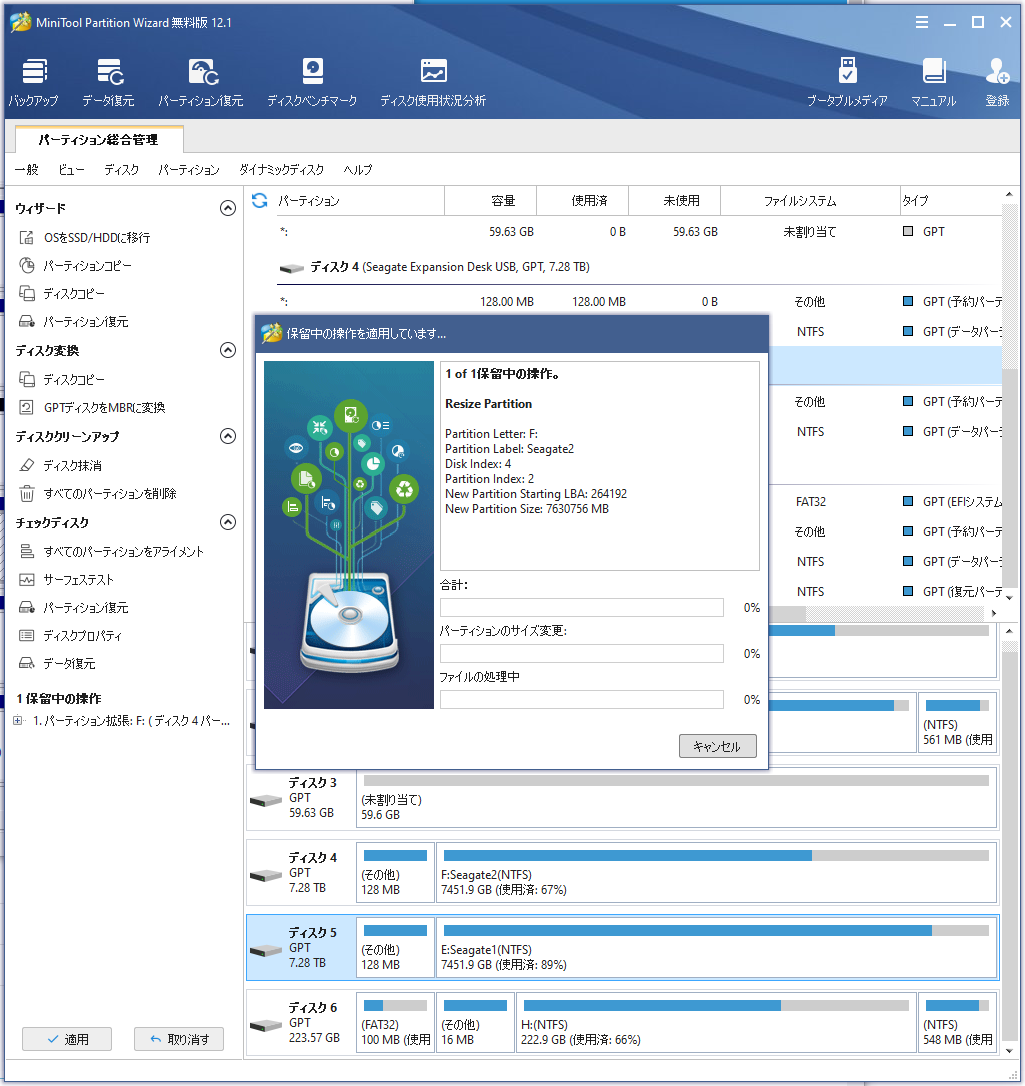This screenshot has height=1086, width=1025.
Task: Select the 59.63 GB 未割り当て table row
Action: pos(639,231)
